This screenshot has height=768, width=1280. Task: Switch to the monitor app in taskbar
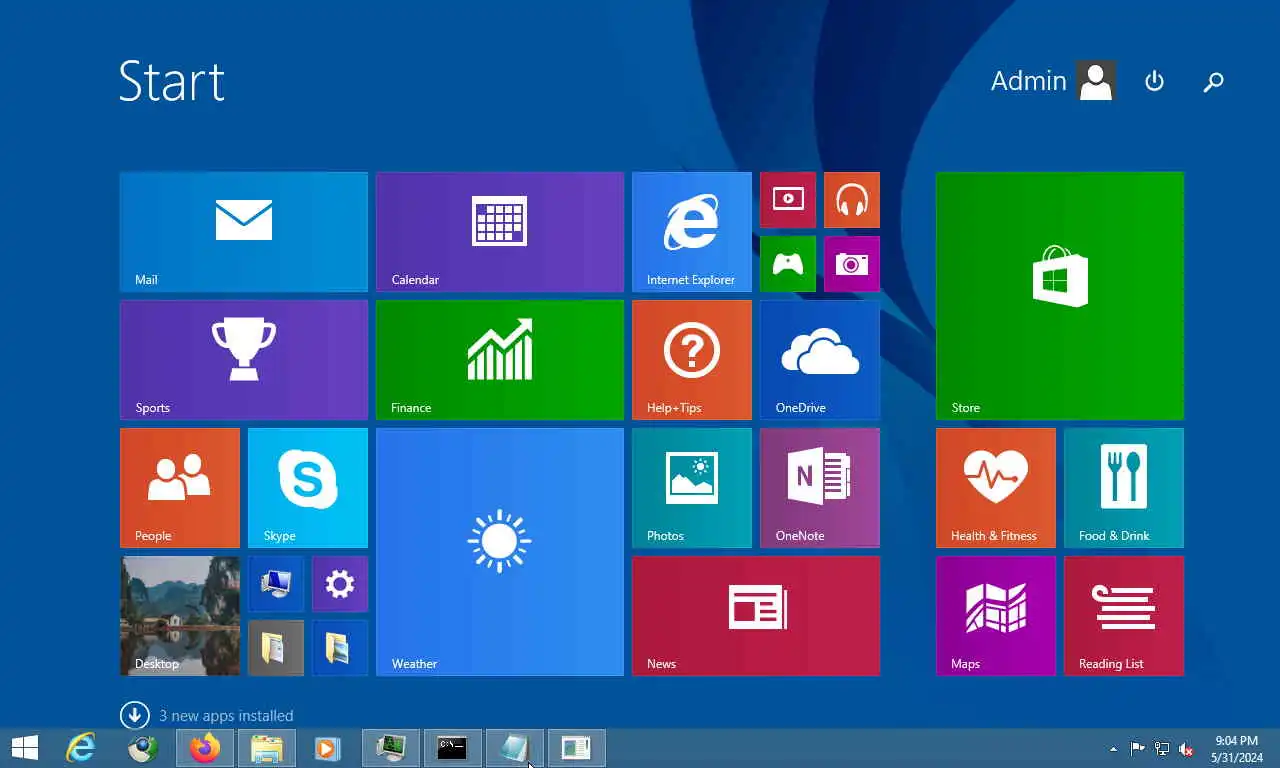390,748
